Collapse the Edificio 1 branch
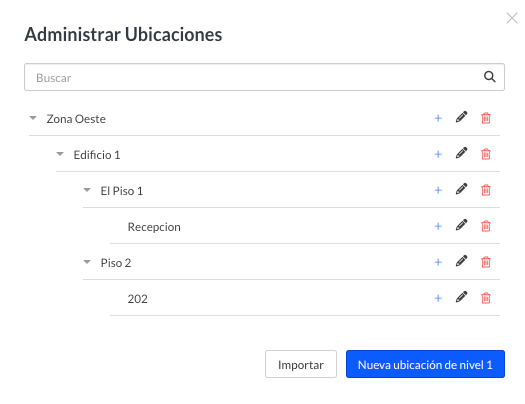This screenshot has width=525, height=404. click(60, 154)
